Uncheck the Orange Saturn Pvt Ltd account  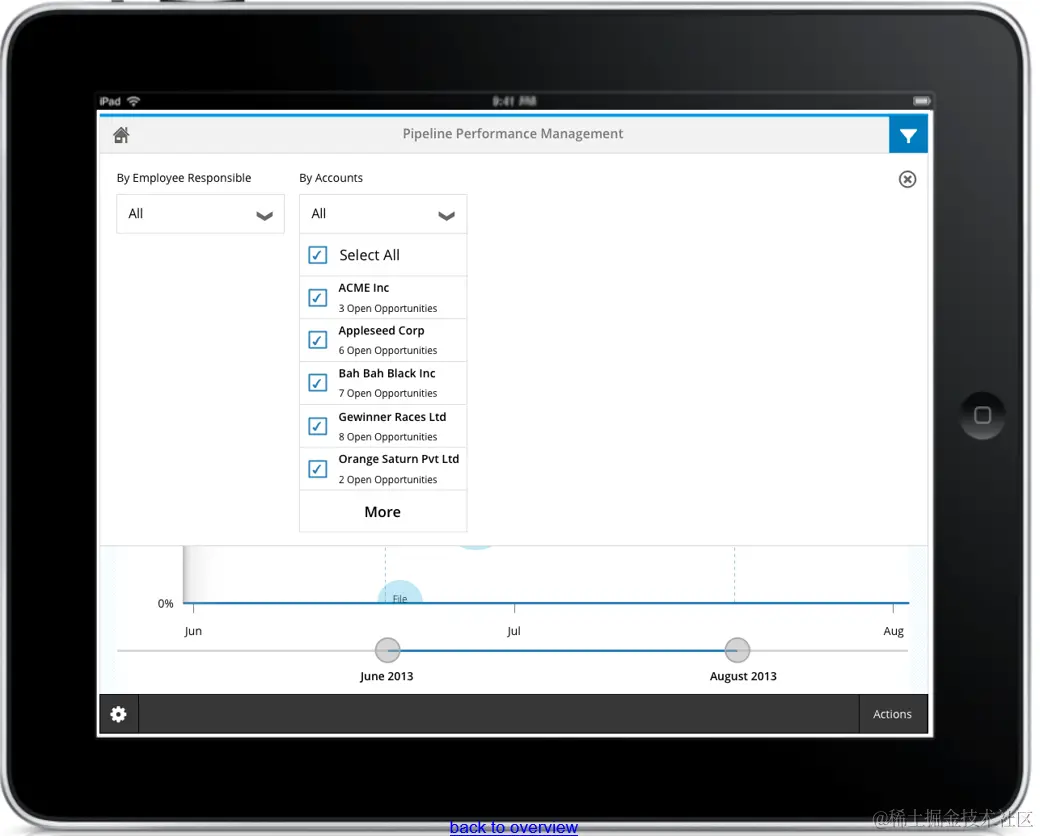(318, 469)
